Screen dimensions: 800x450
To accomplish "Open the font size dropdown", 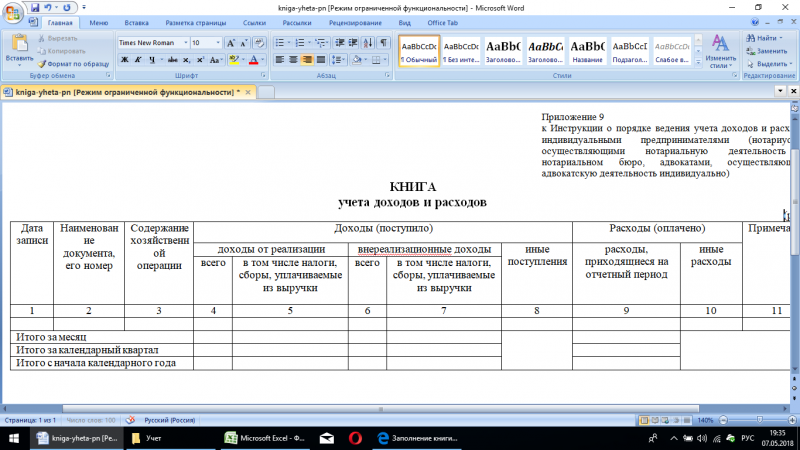I will [x=217, y=43].
